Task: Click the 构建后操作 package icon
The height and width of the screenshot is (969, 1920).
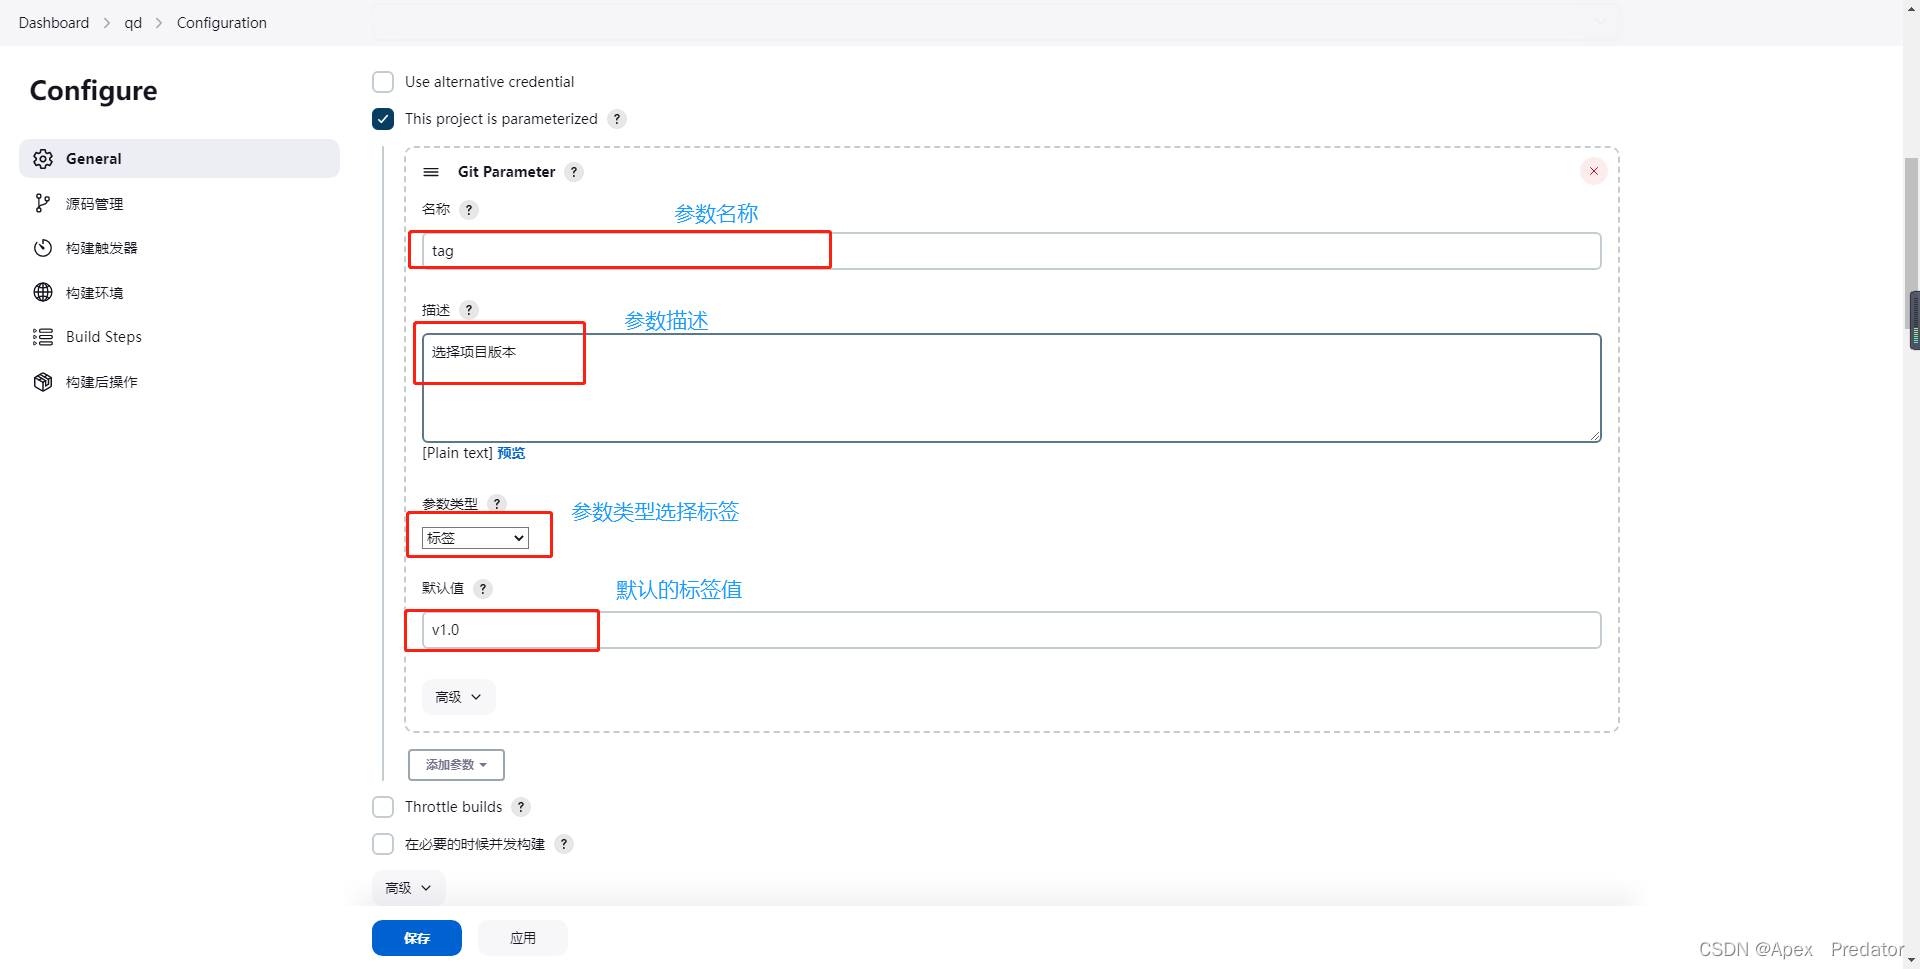Action: click(x=43, y=382)
